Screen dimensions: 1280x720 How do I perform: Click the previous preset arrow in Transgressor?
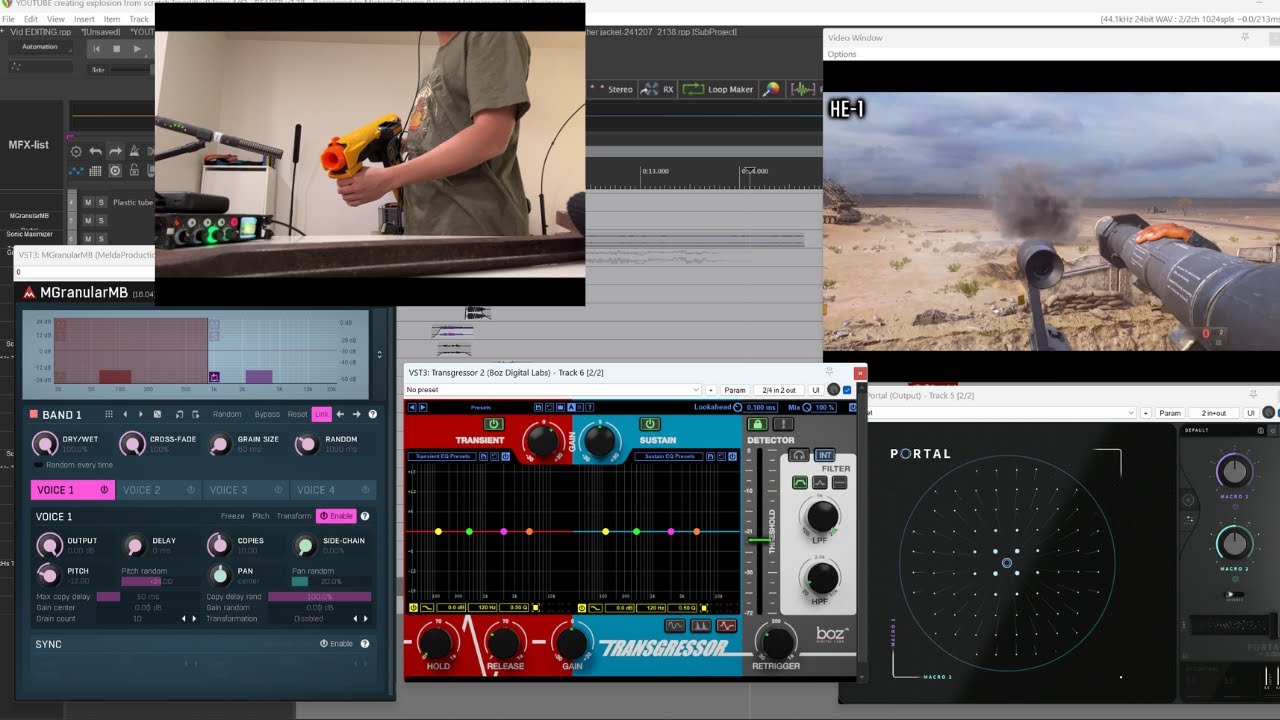tap(412, 407)
